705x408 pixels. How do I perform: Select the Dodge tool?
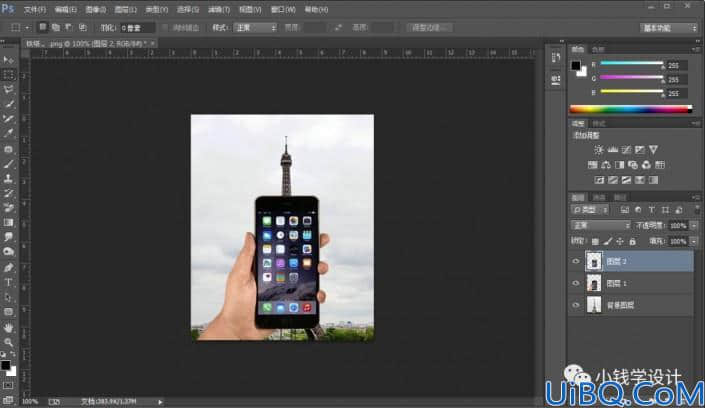(8, 252)
